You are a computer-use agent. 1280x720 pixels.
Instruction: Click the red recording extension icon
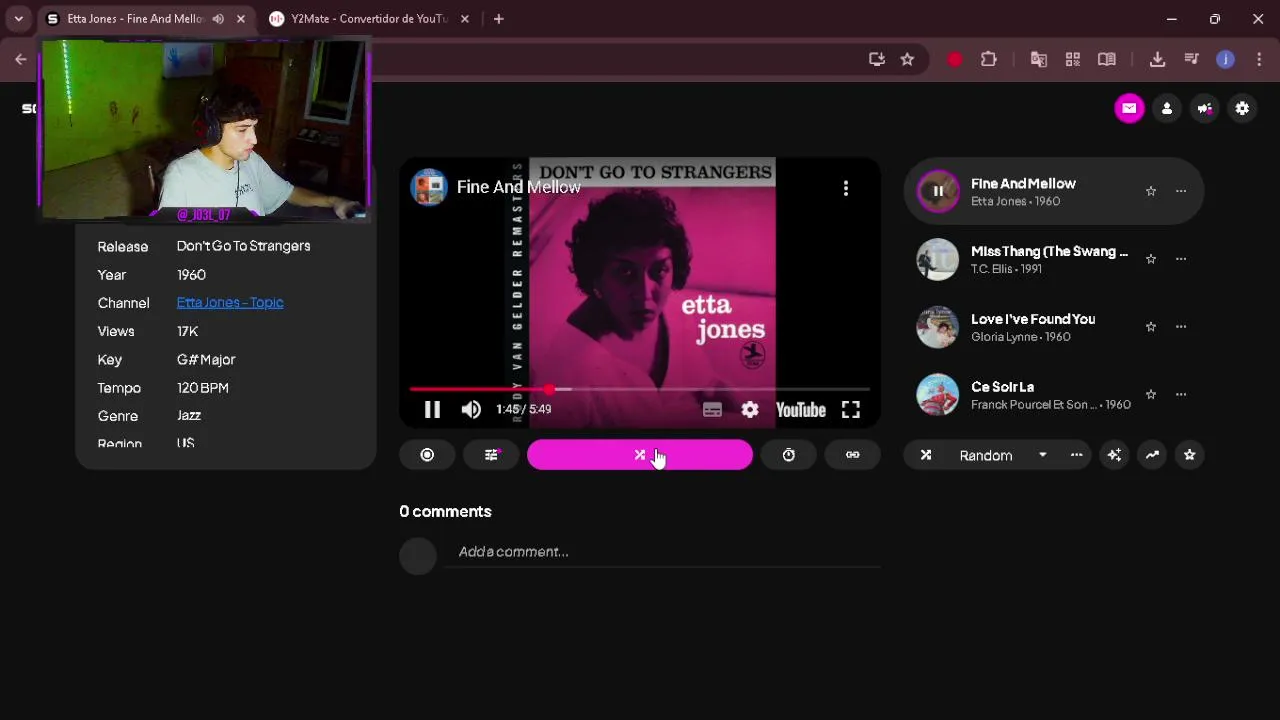click(955, 60)
